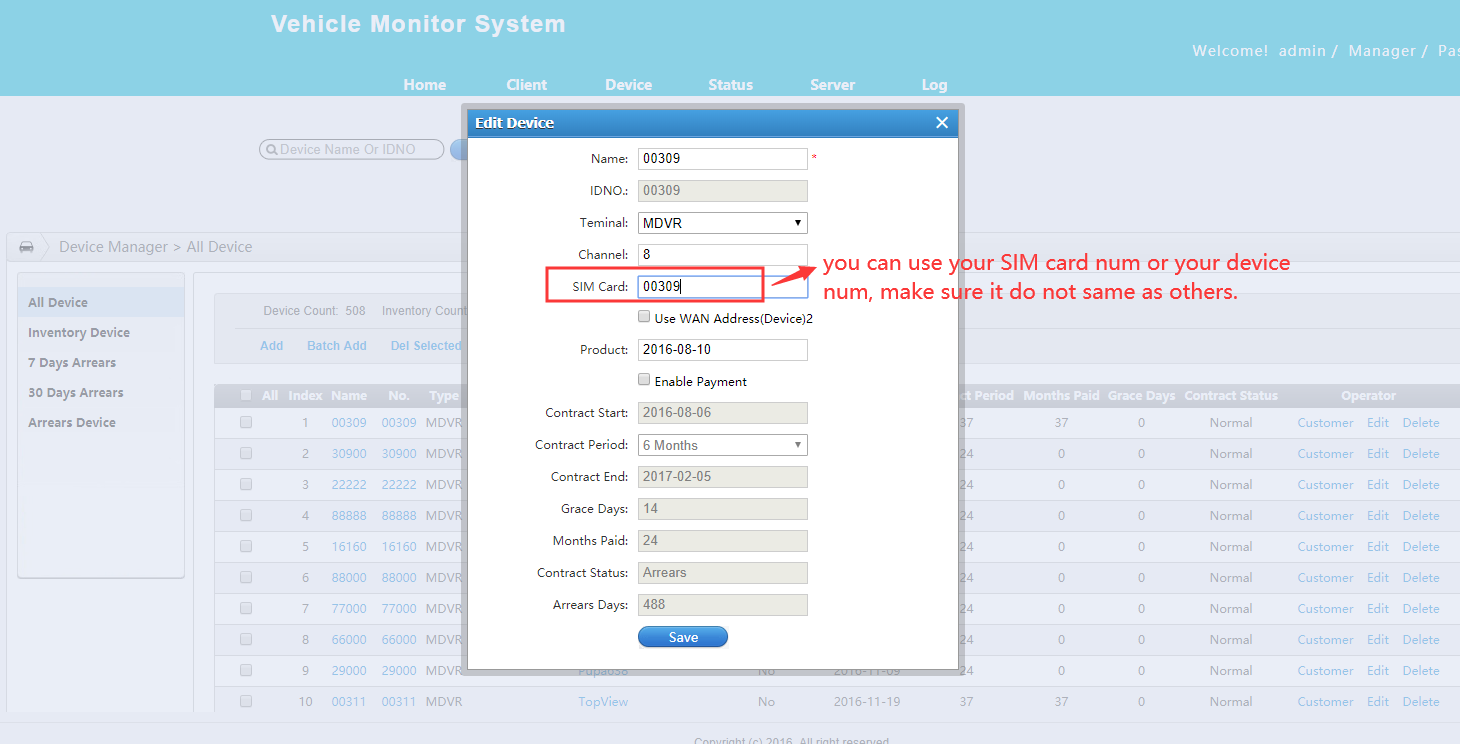This screenshot has height=744, width=1460.
Task: Select Arrears Device in sidebar
Action: pos(101,422)
